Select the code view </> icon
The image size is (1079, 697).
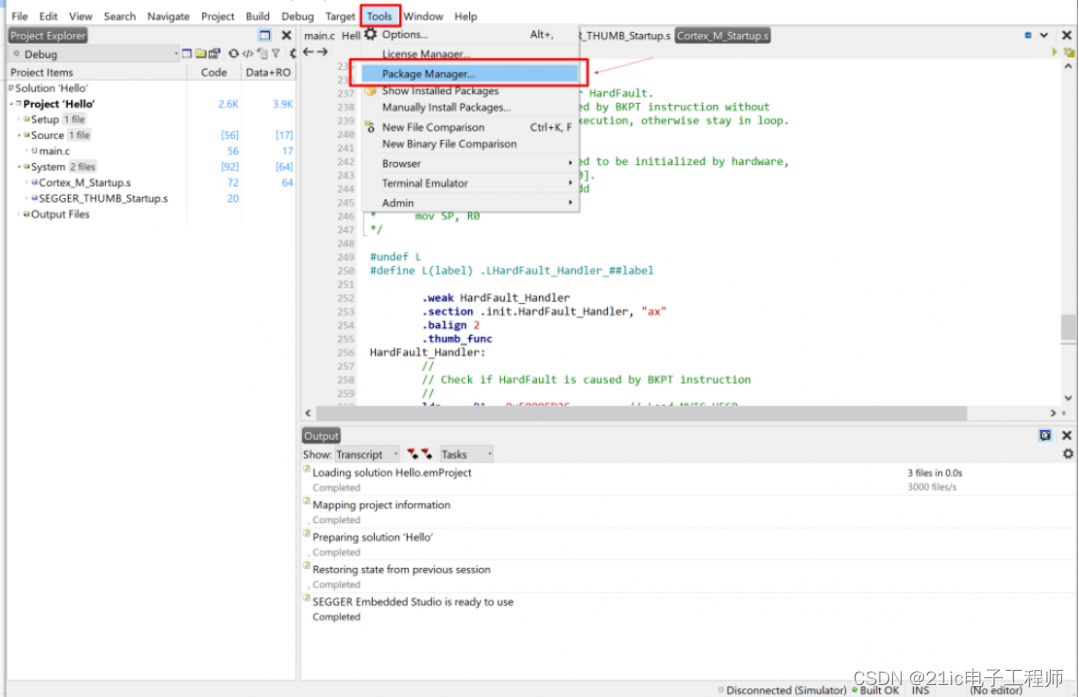point(247,53)
